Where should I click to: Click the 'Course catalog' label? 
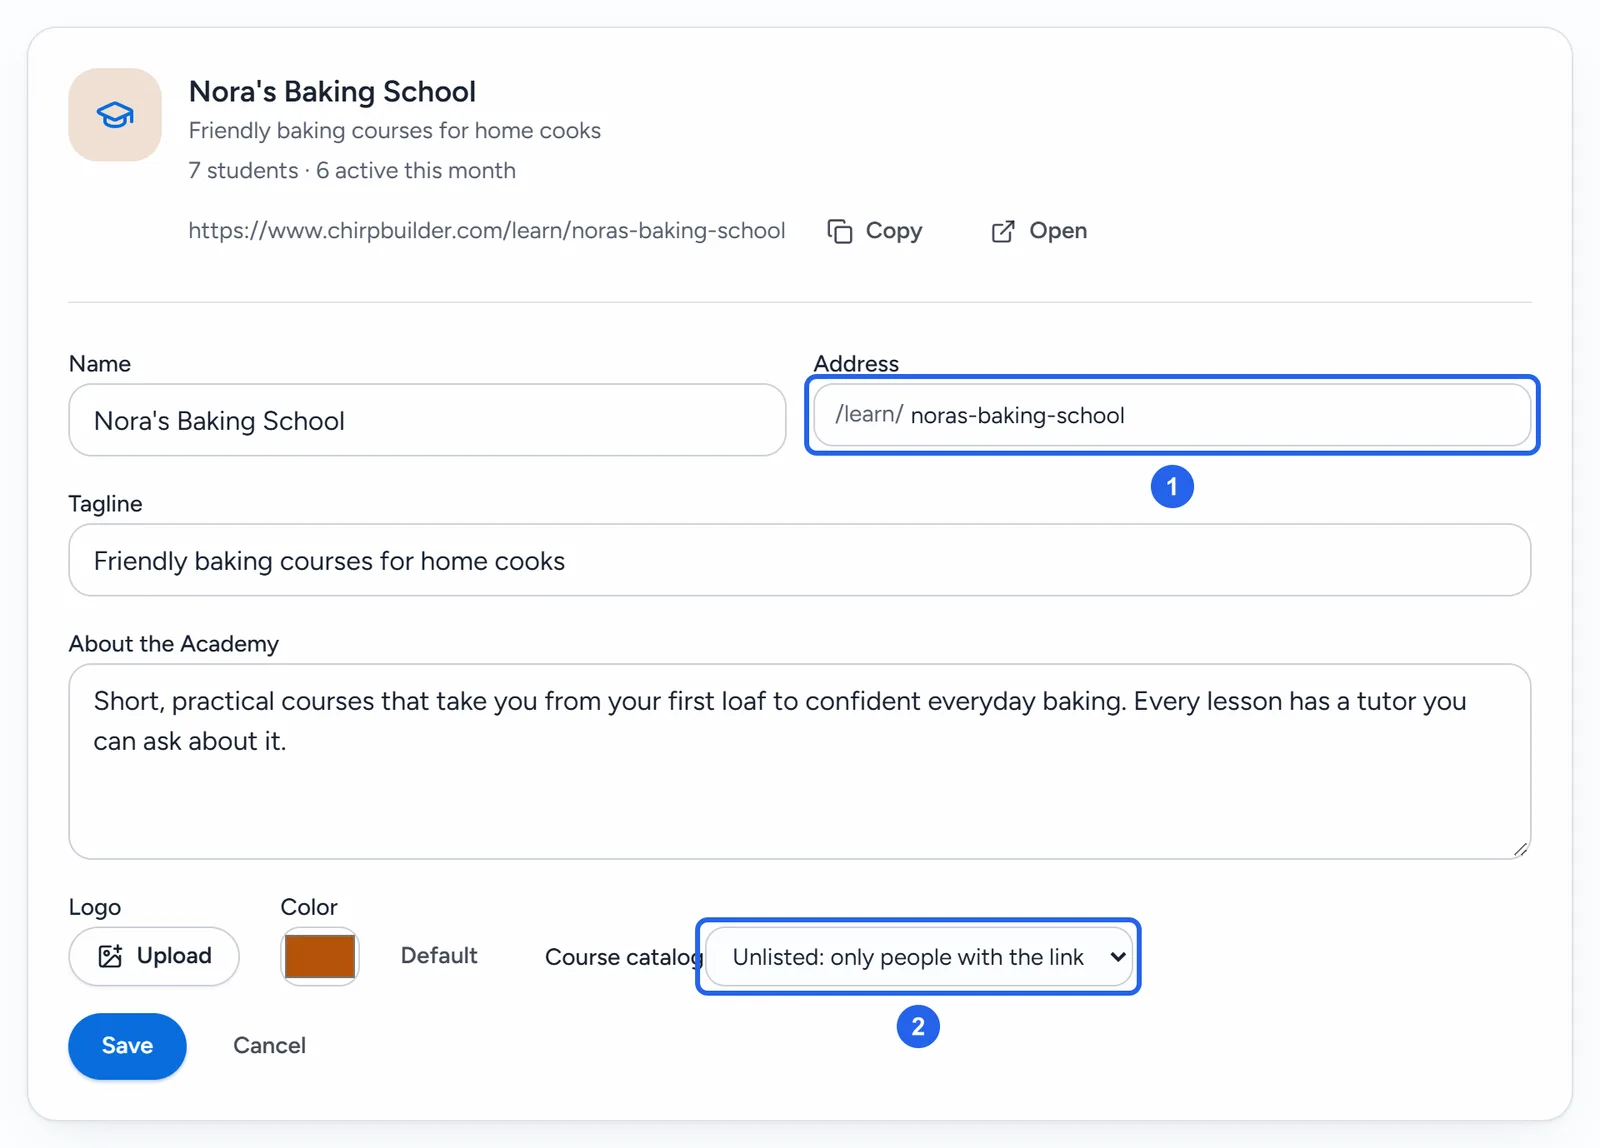[x=624, y=957]
